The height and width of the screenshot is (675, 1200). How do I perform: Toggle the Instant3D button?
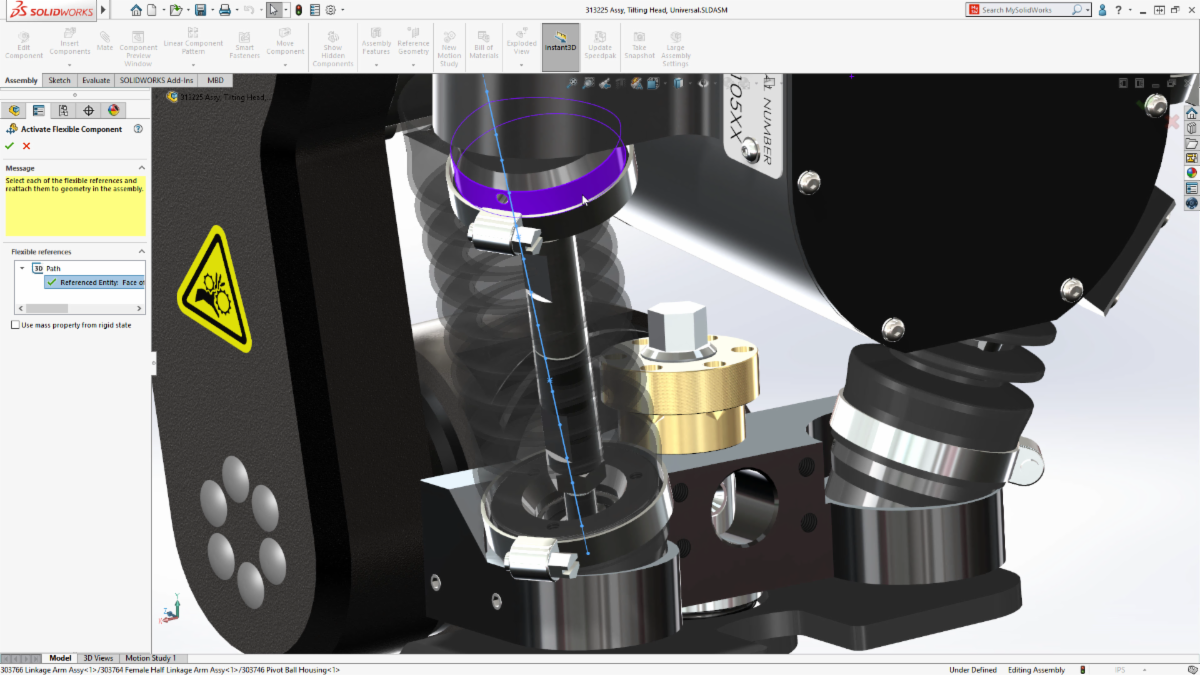(560, 47)
